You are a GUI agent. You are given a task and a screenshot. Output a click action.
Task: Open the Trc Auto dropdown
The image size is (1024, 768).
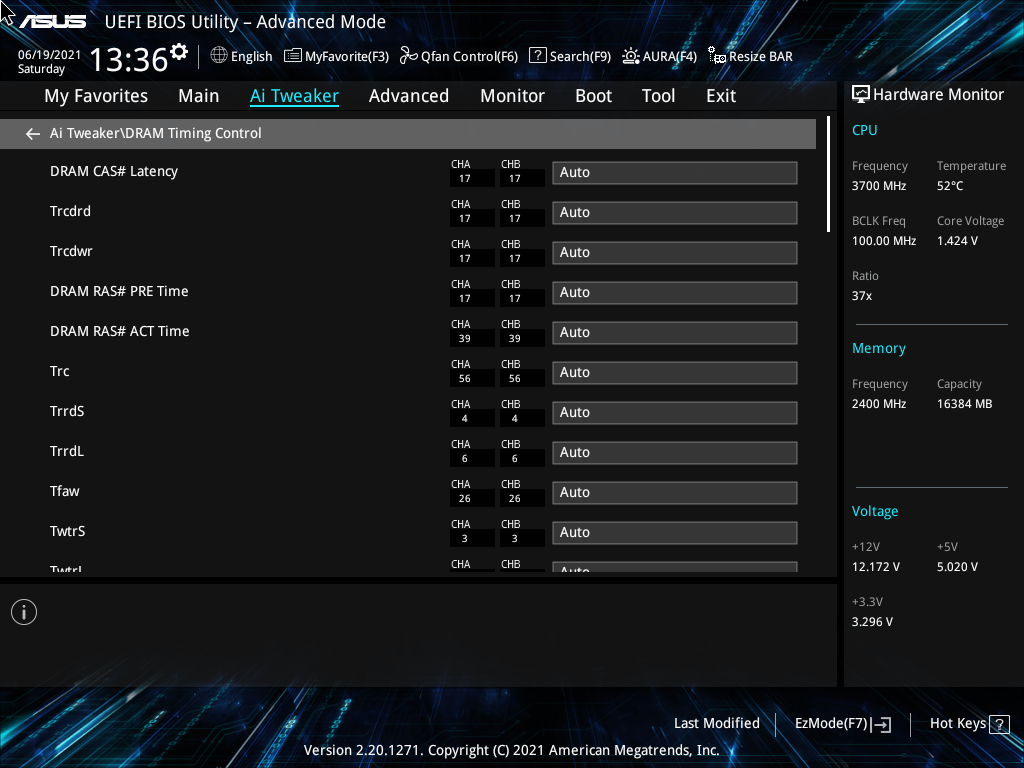click(674, 372)
